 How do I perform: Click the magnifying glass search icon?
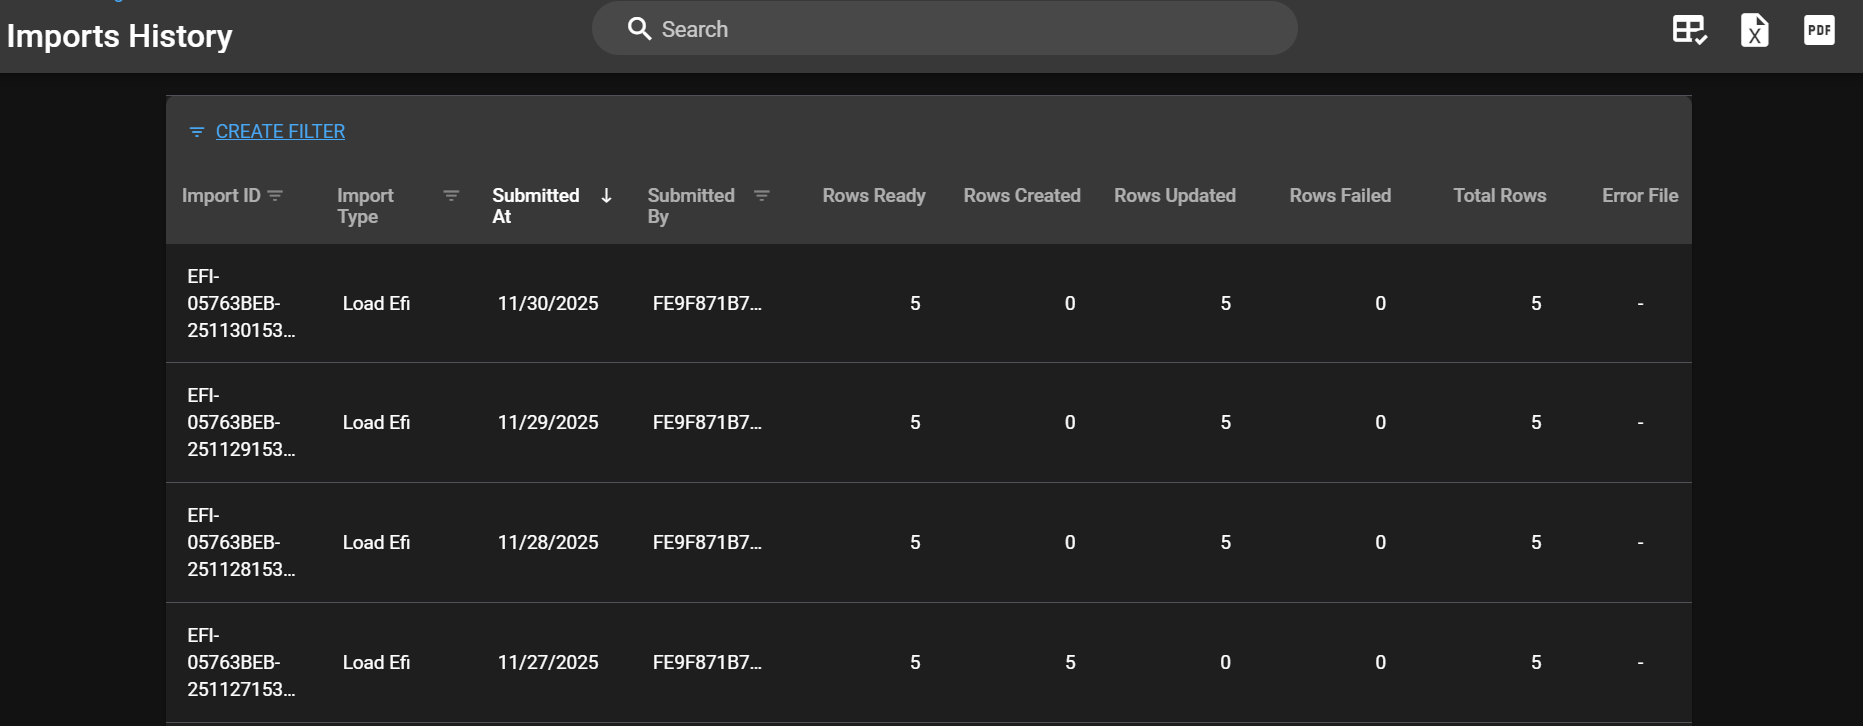[639, 29]
